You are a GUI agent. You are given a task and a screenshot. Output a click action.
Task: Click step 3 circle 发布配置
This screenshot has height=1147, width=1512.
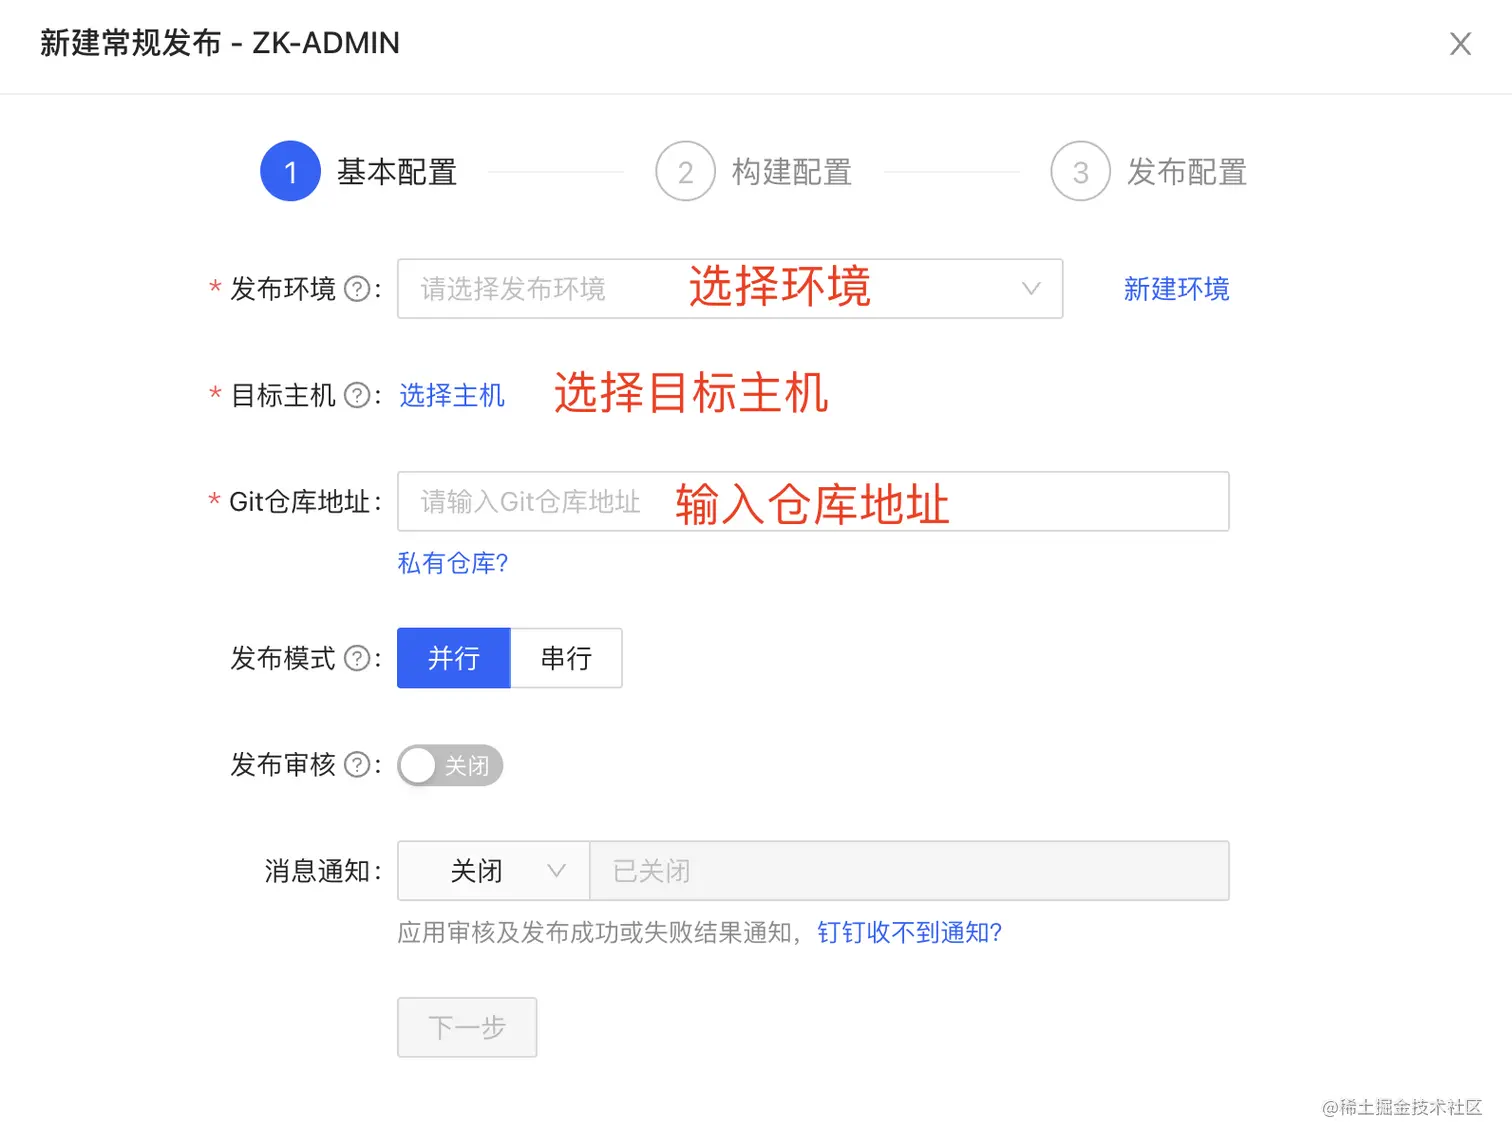1080,172
